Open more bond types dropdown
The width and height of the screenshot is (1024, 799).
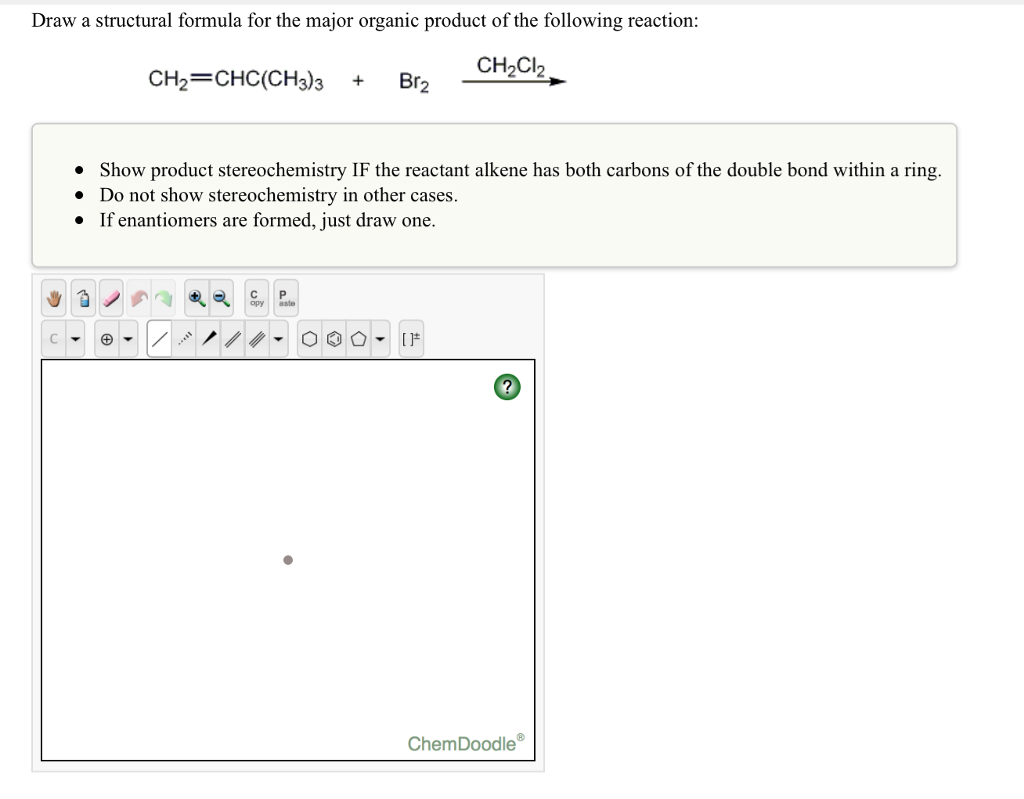point(279,338)
